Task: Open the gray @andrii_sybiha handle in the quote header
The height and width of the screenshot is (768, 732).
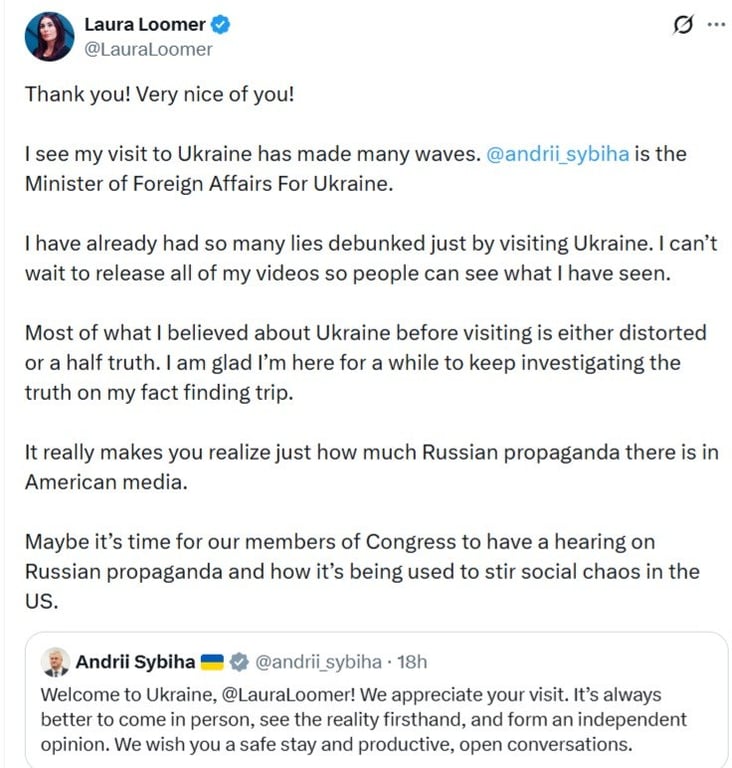Action: pyautogui.click(x=318, y=662)
